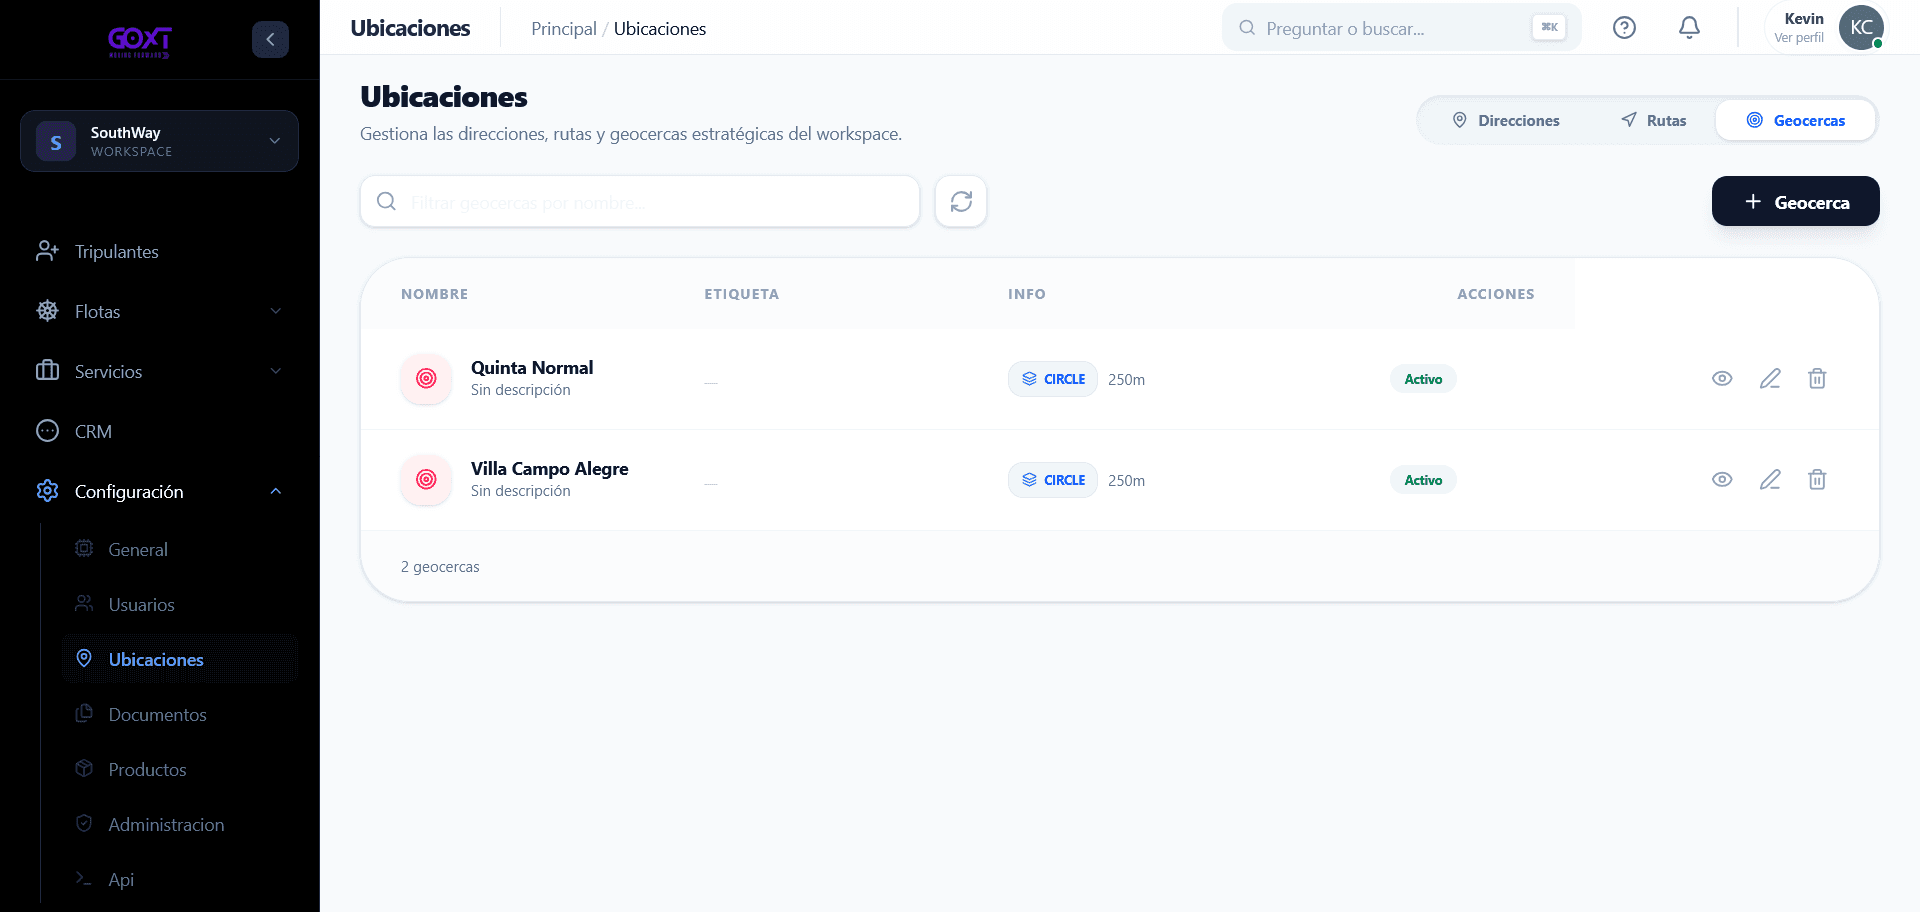Click 250m radius in Quinta Normal row
Screen dimensions: 1920x912
(1126, 380)
